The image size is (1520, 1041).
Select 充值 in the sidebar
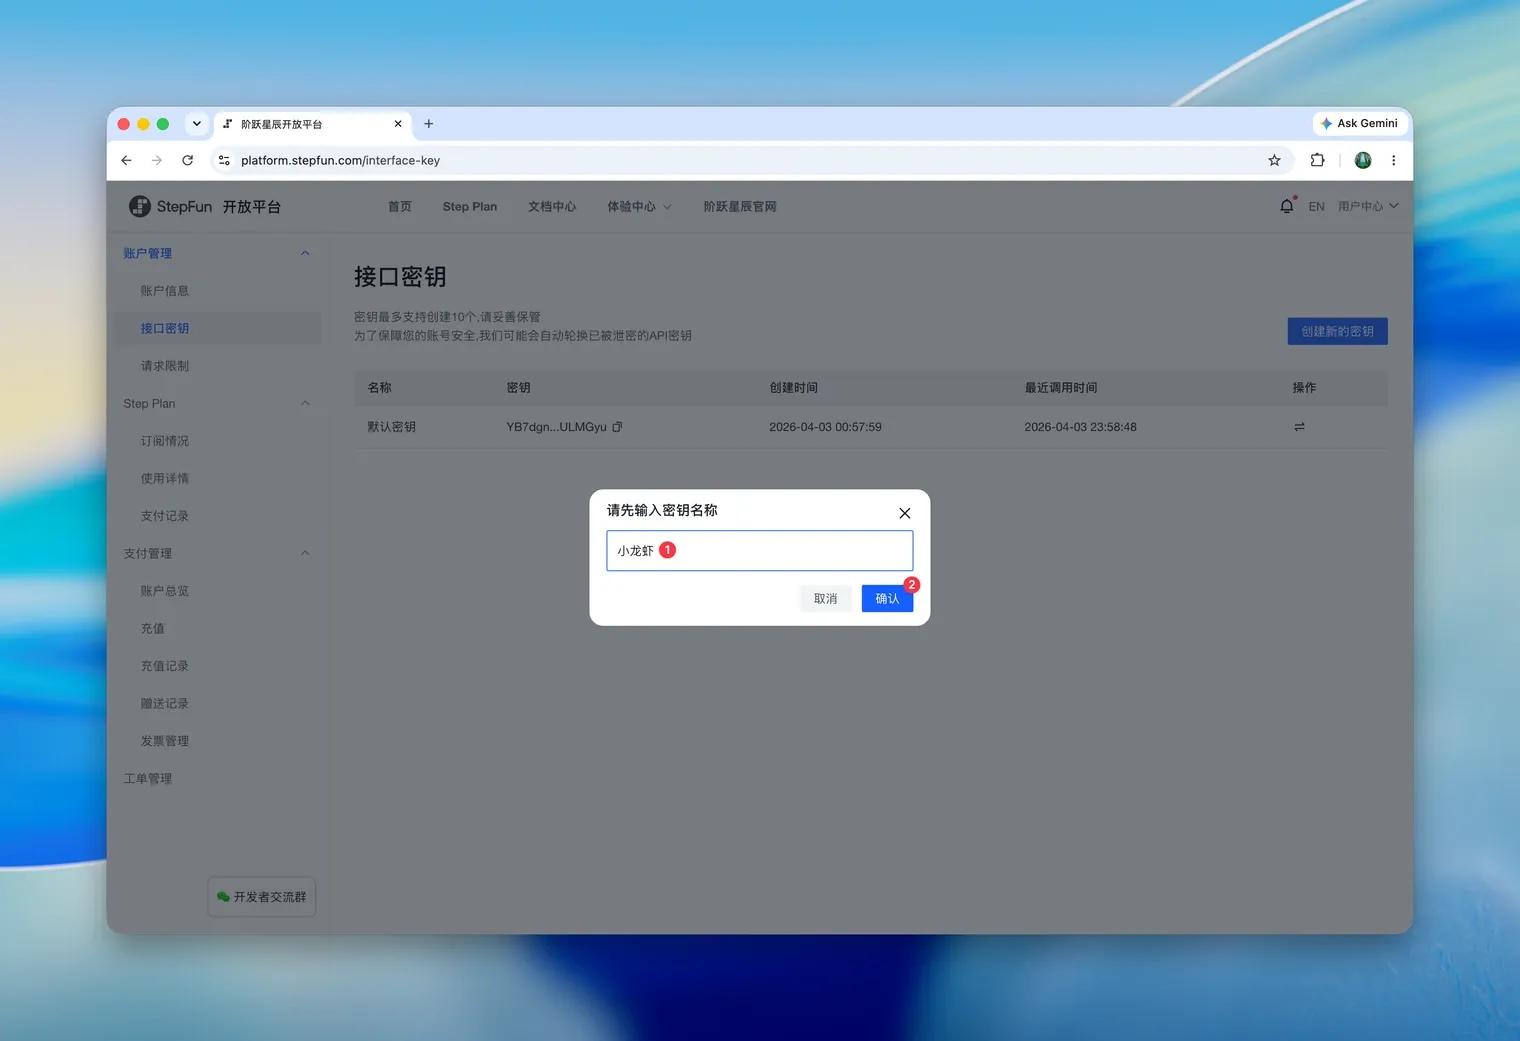[x=153, y=628]
